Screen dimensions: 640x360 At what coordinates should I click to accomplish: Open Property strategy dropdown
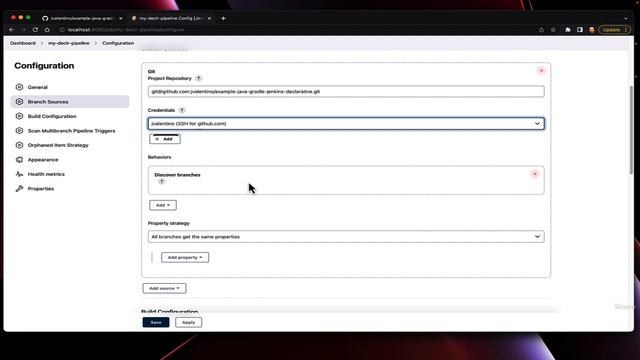(x=346, y=237)
